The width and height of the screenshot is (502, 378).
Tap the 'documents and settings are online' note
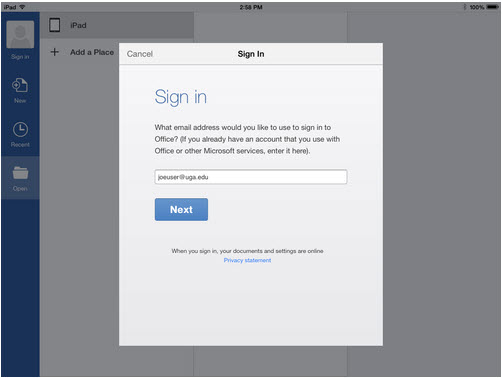pyautogui.click(x=247, y=251)
